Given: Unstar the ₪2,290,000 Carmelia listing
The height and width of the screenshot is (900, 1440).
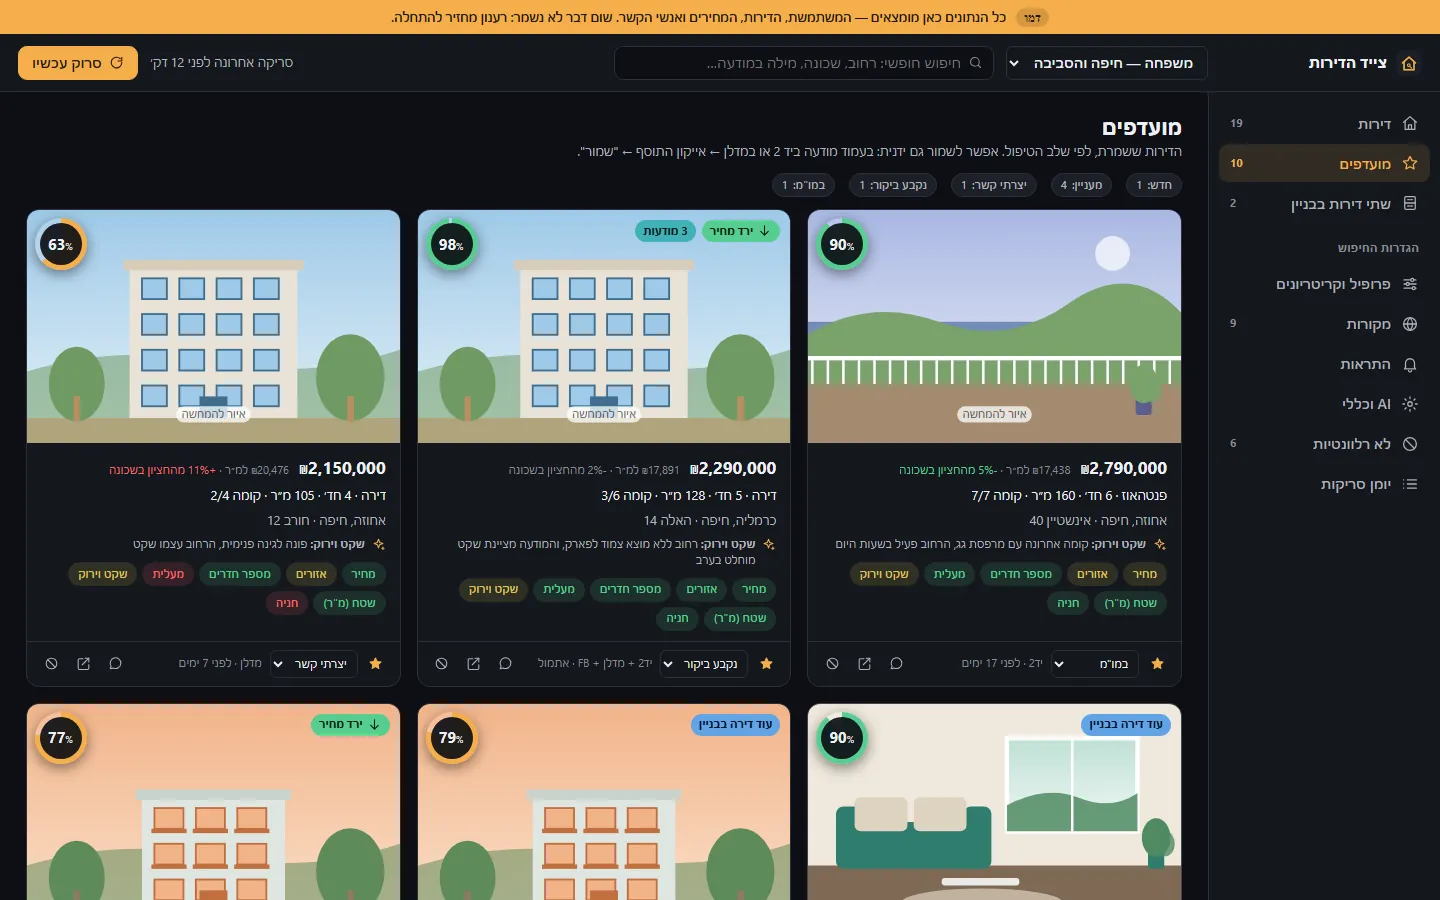Looking at the screenshot, I should click(x=766, y=664).
